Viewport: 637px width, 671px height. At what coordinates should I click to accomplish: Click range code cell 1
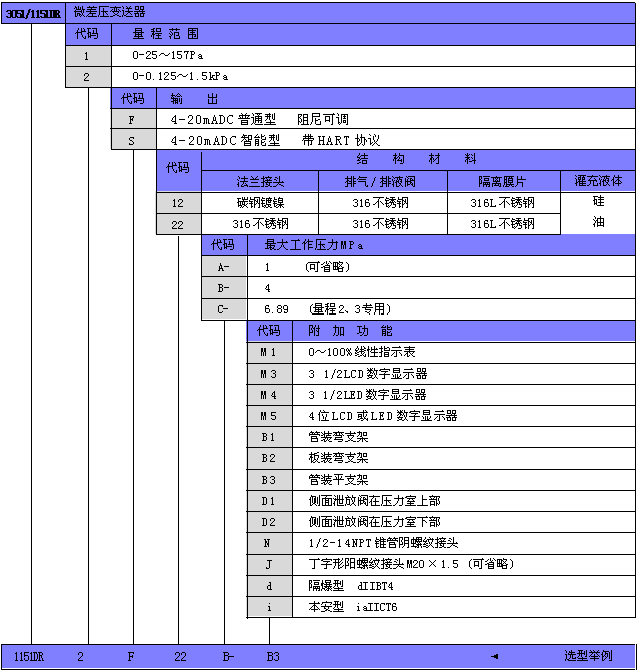(x=88, y=56)
